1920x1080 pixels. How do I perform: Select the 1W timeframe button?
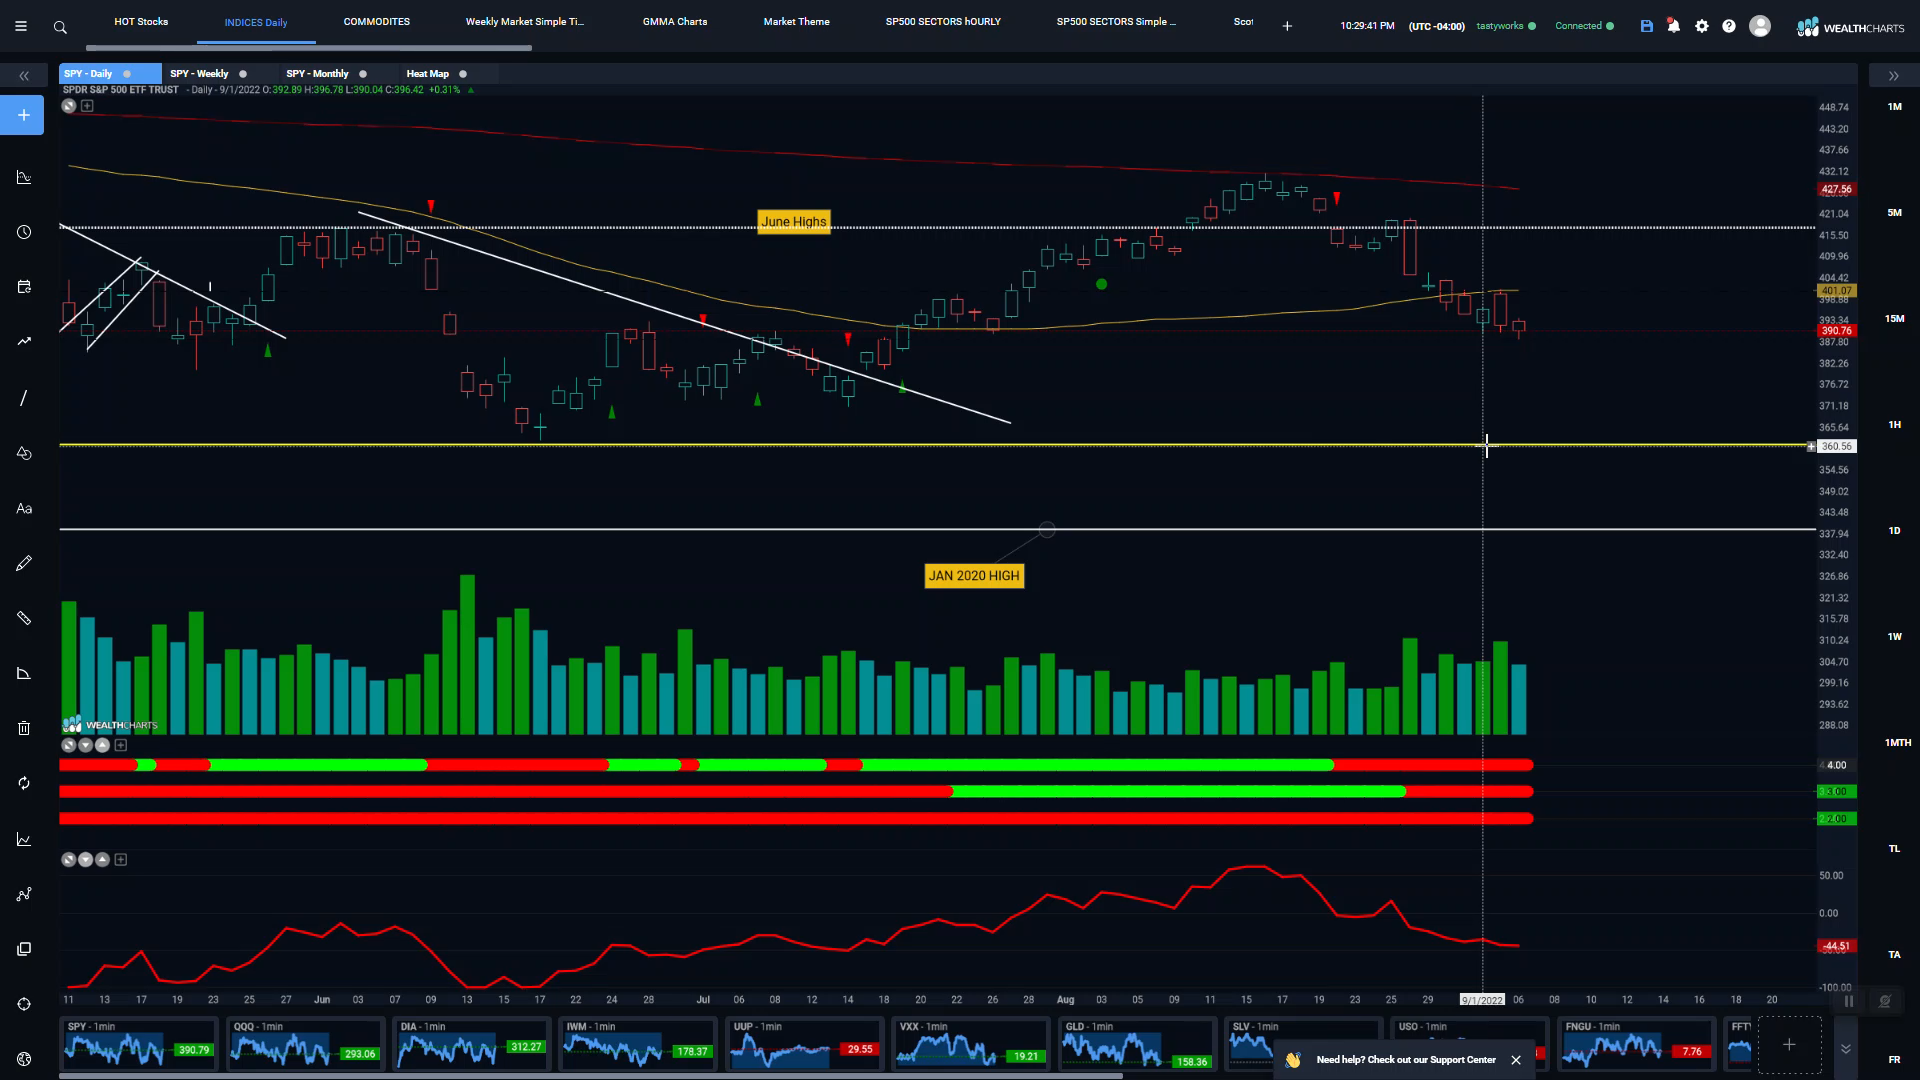1894,637
